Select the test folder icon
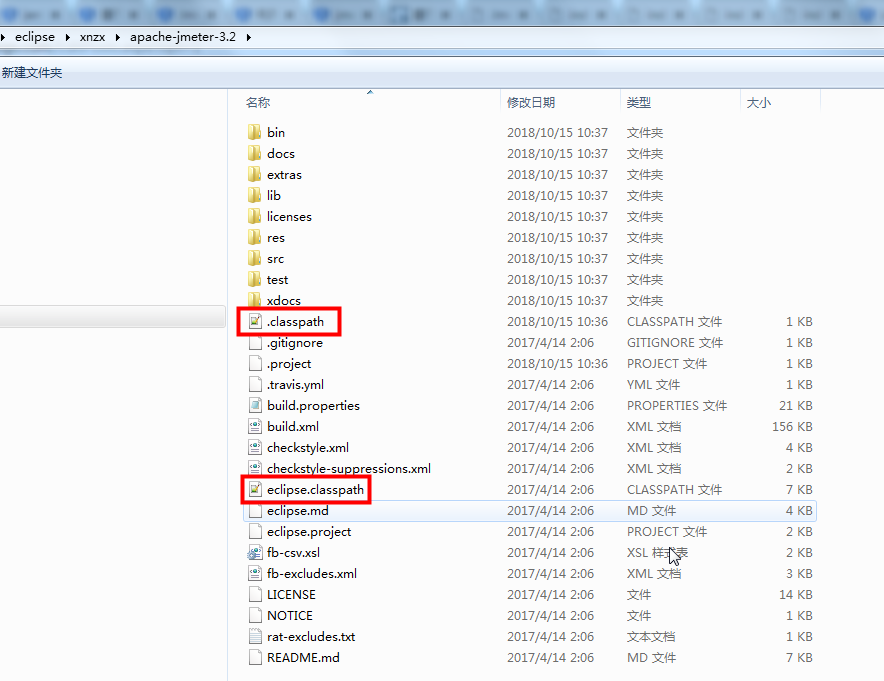This screenshot has width=884, height=681. [x=254, y=280]
